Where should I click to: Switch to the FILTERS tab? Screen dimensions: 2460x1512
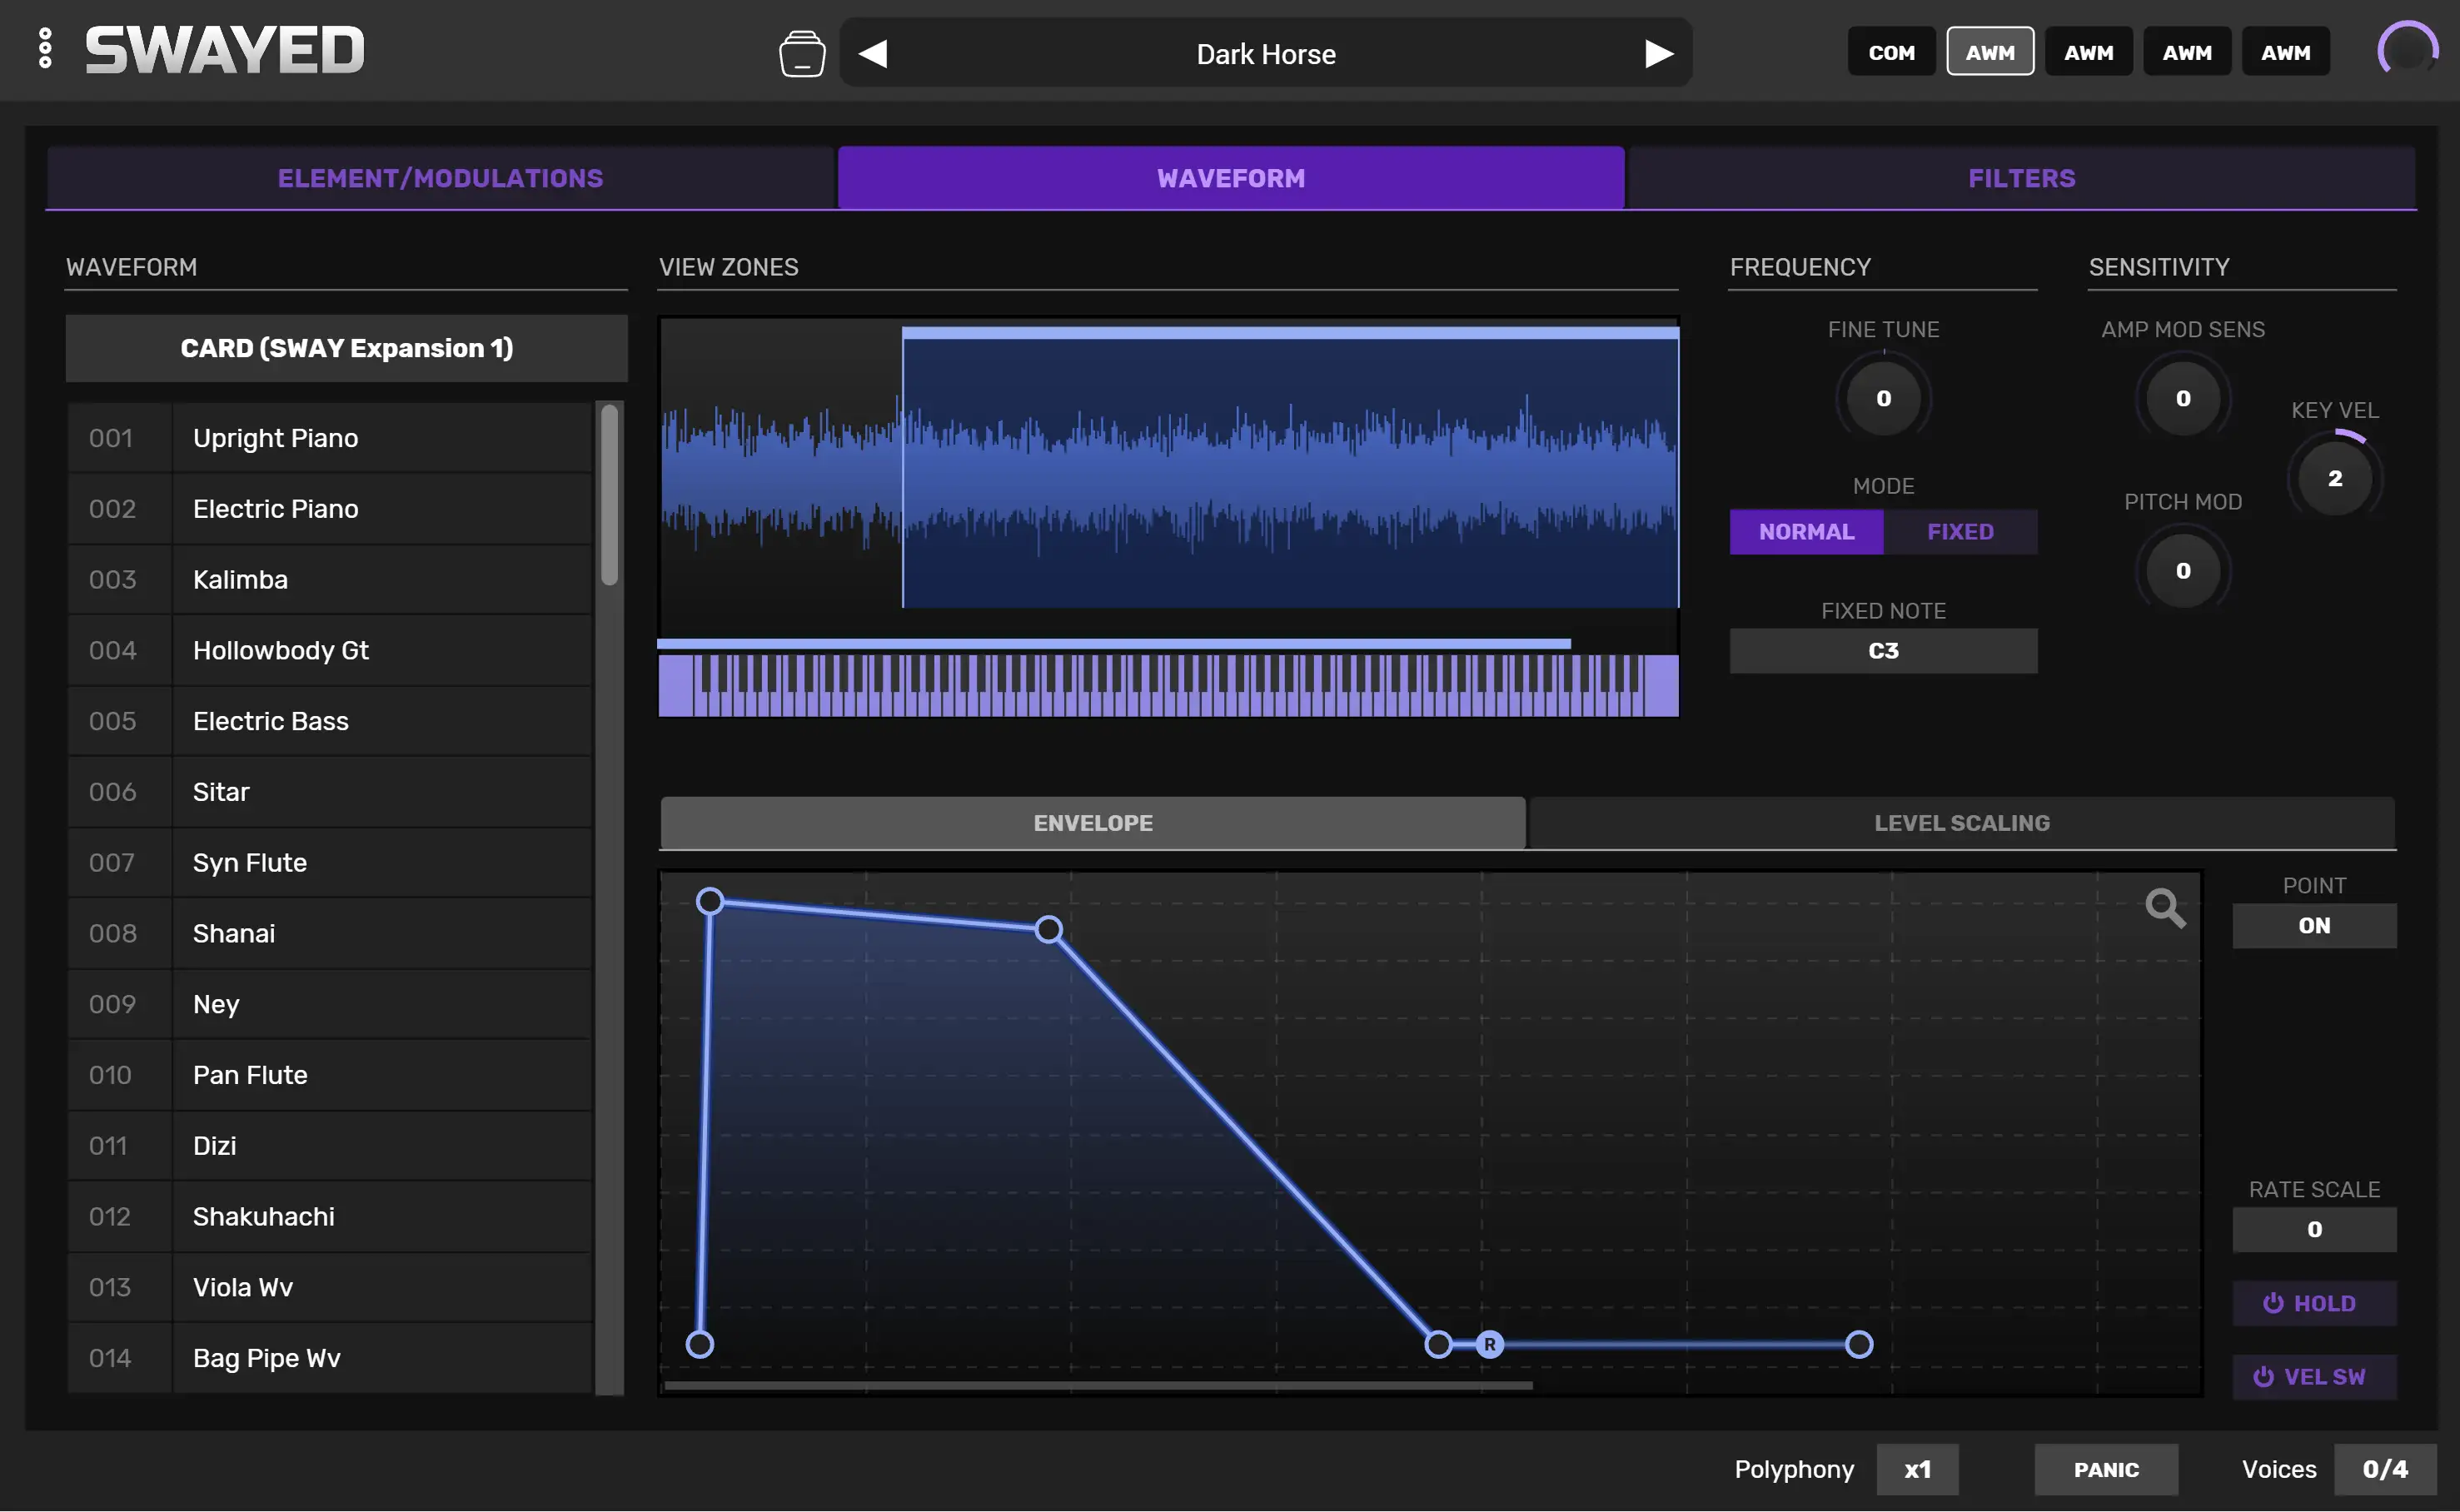[x=2020, y=178]
